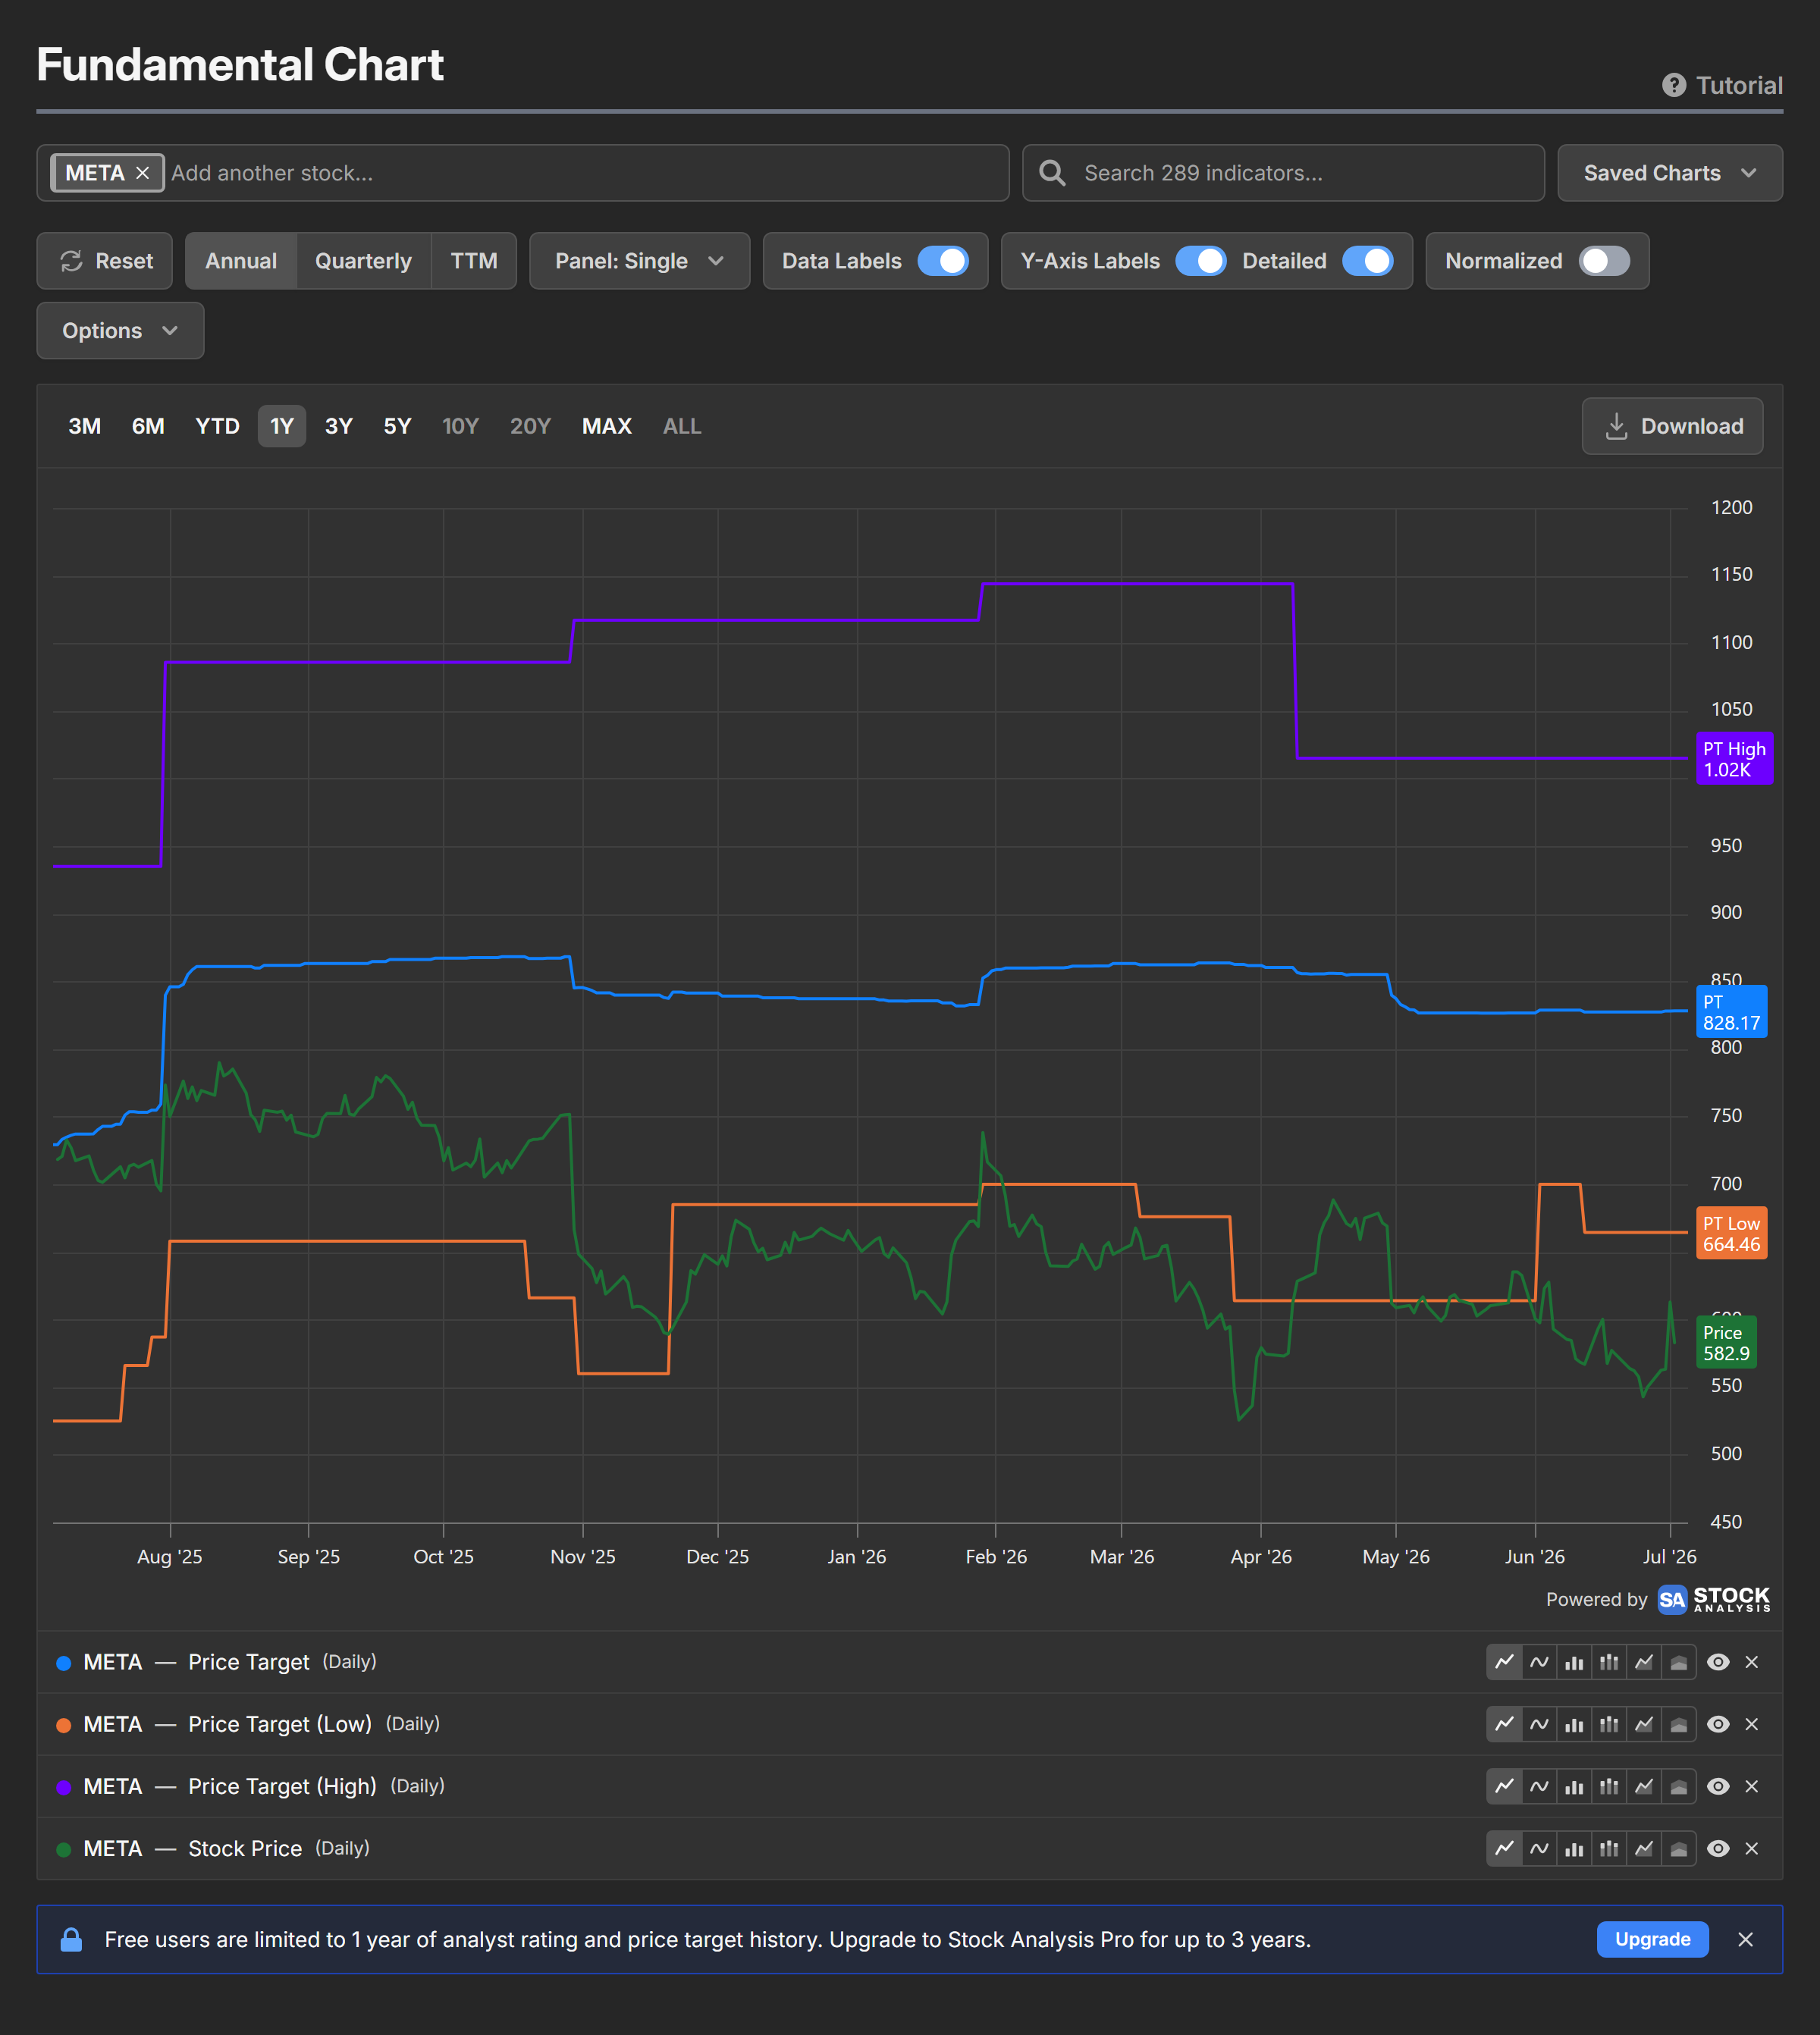Screen dimensions: 1820x2035
Task: Click the Price 582.9 data label
Action: tap(1726, 1343)
